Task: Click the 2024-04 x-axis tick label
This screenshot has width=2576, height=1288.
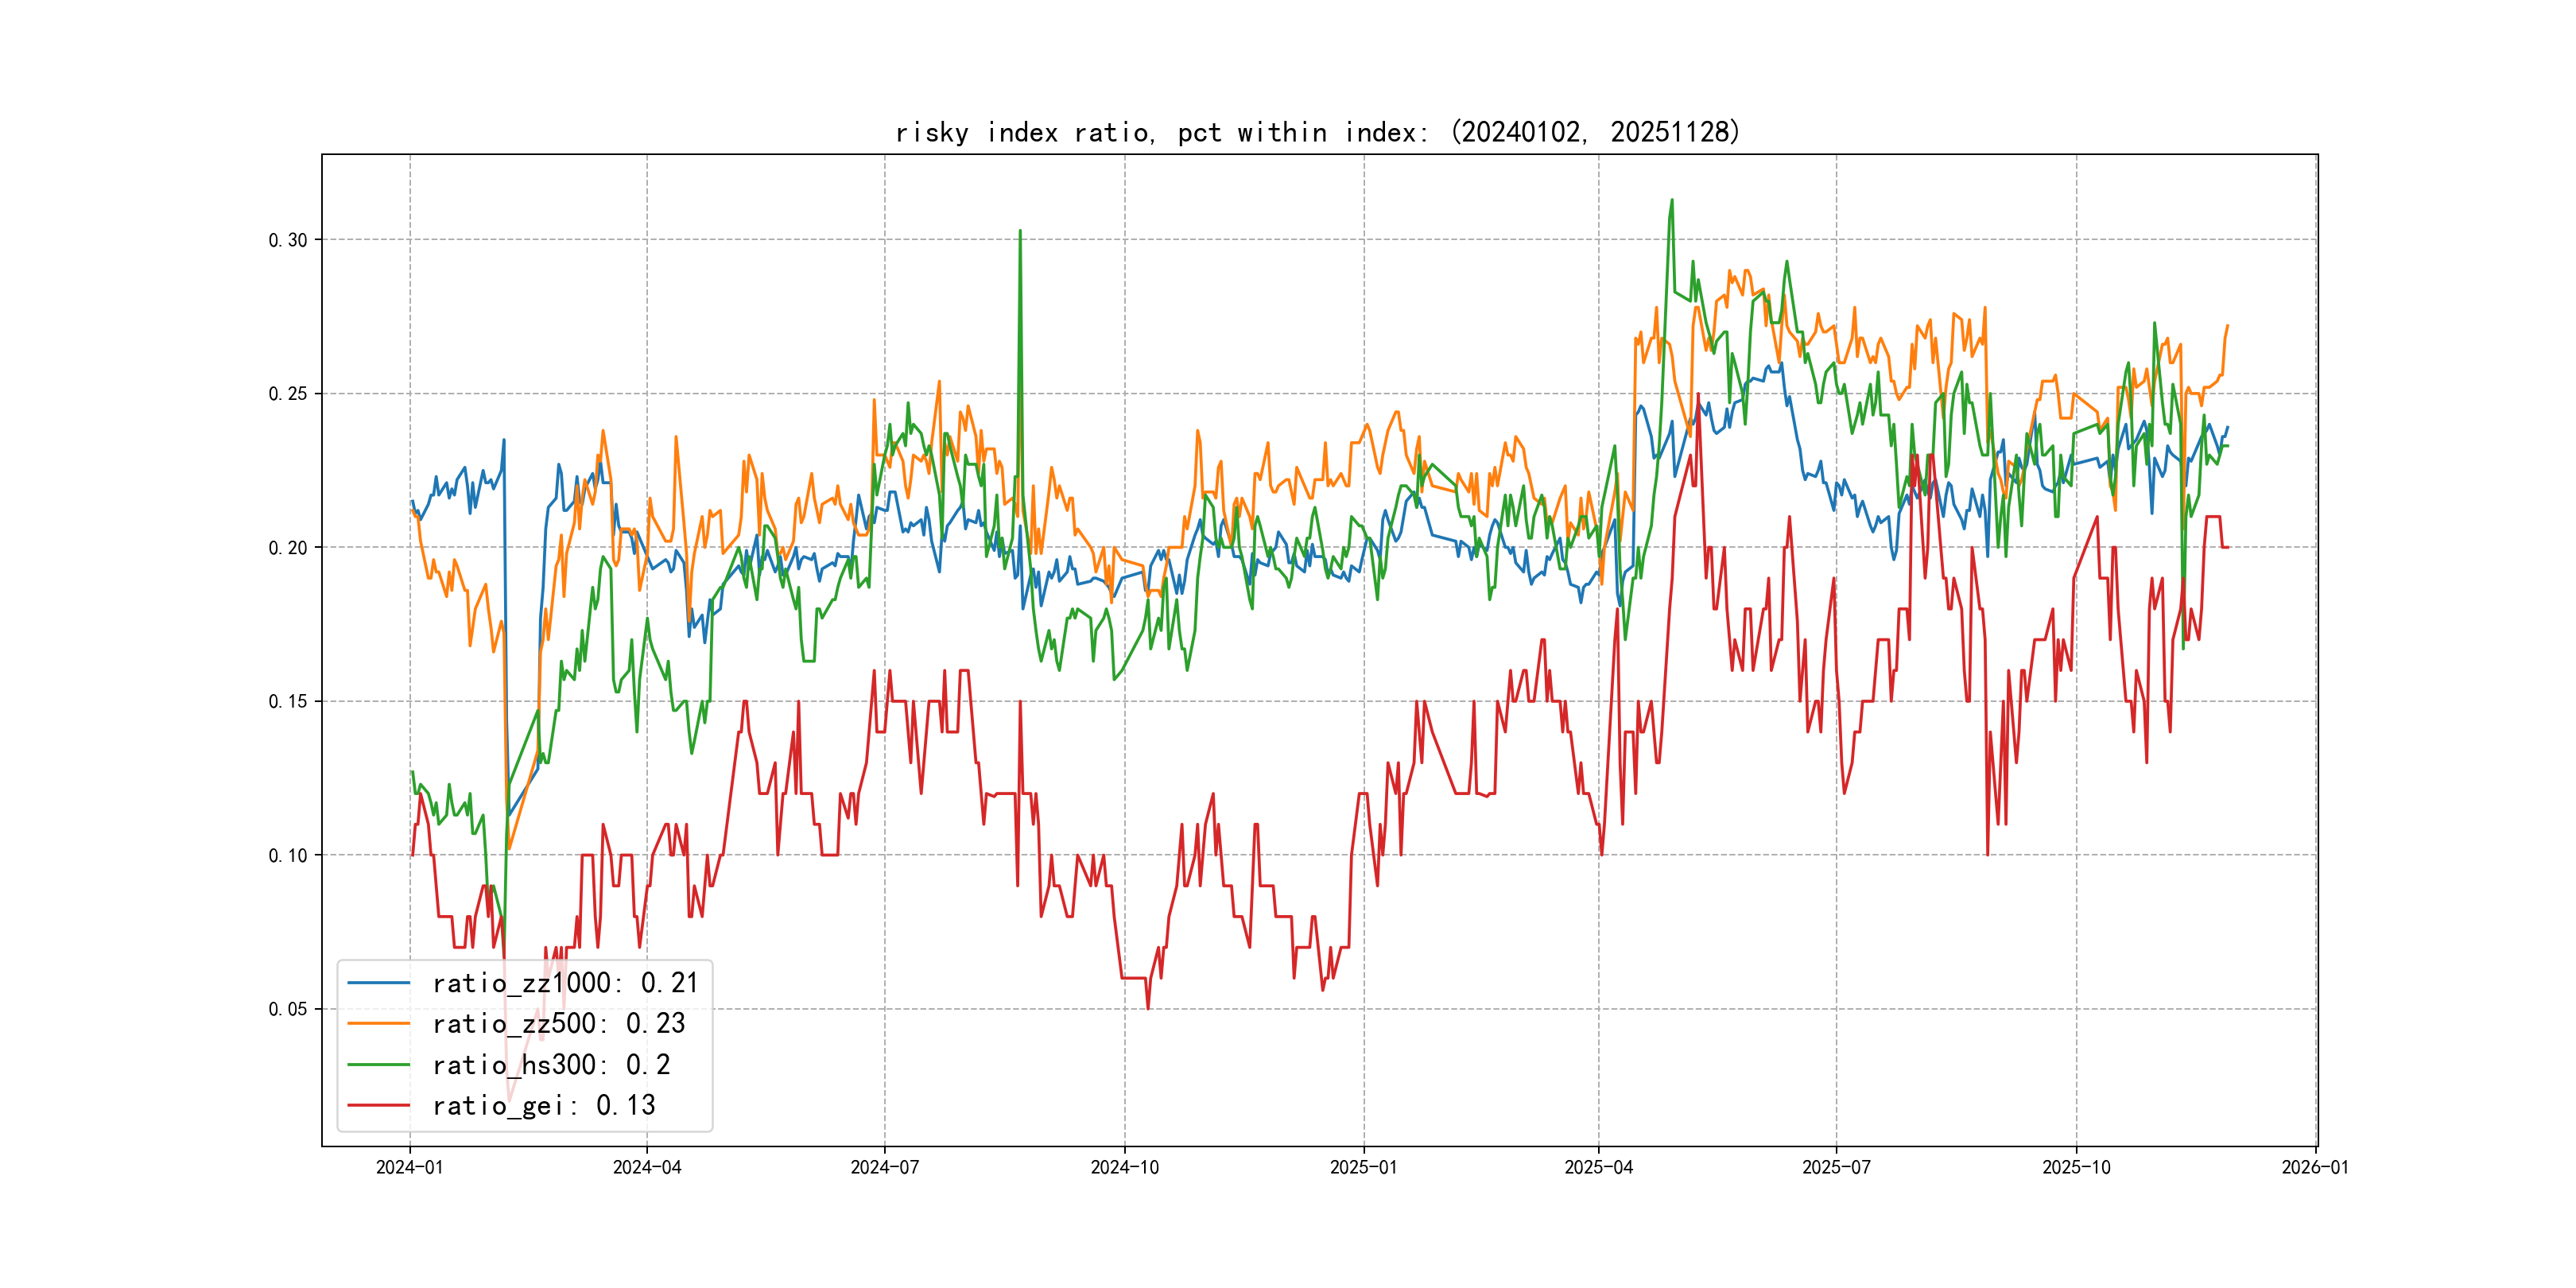Action: [x=647, y=1168]
